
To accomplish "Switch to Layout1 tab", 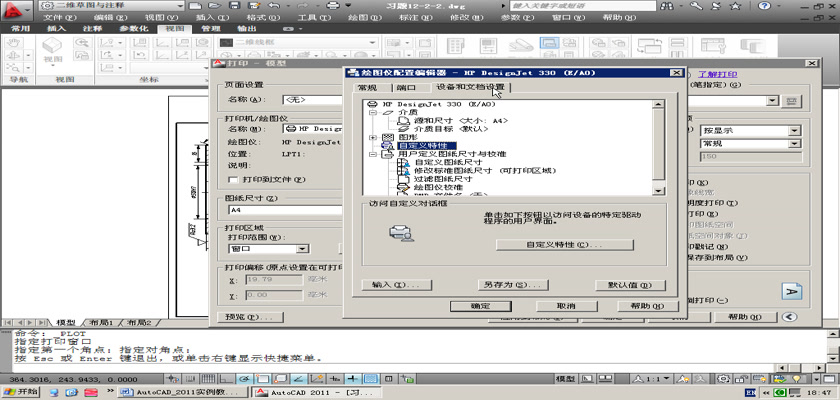I will tap(101, 323).
